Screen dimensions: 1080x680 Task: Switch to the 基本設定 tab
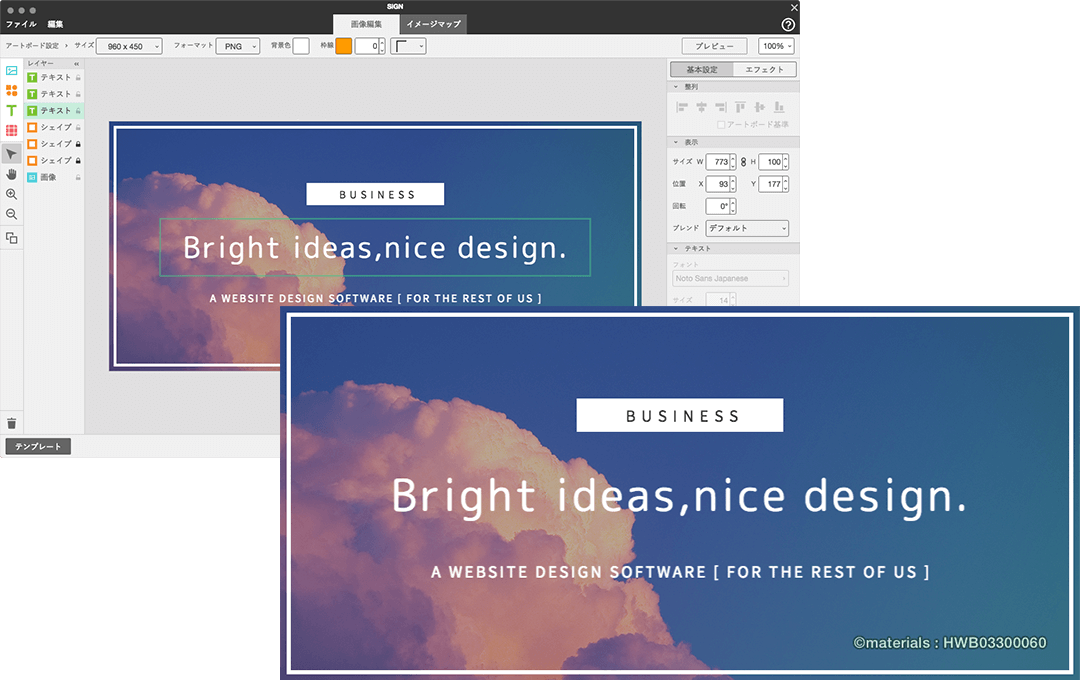point(702,70)
